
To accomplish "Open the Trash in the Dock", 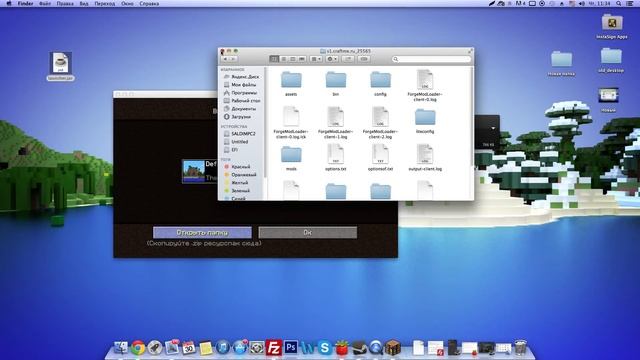I will click(x=520, y=348).
